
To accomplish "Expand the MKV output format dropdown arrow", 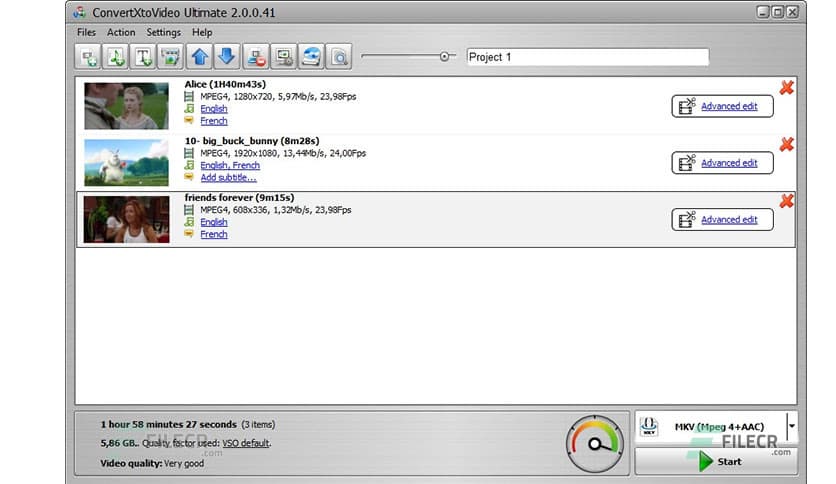I will point(792,426).
